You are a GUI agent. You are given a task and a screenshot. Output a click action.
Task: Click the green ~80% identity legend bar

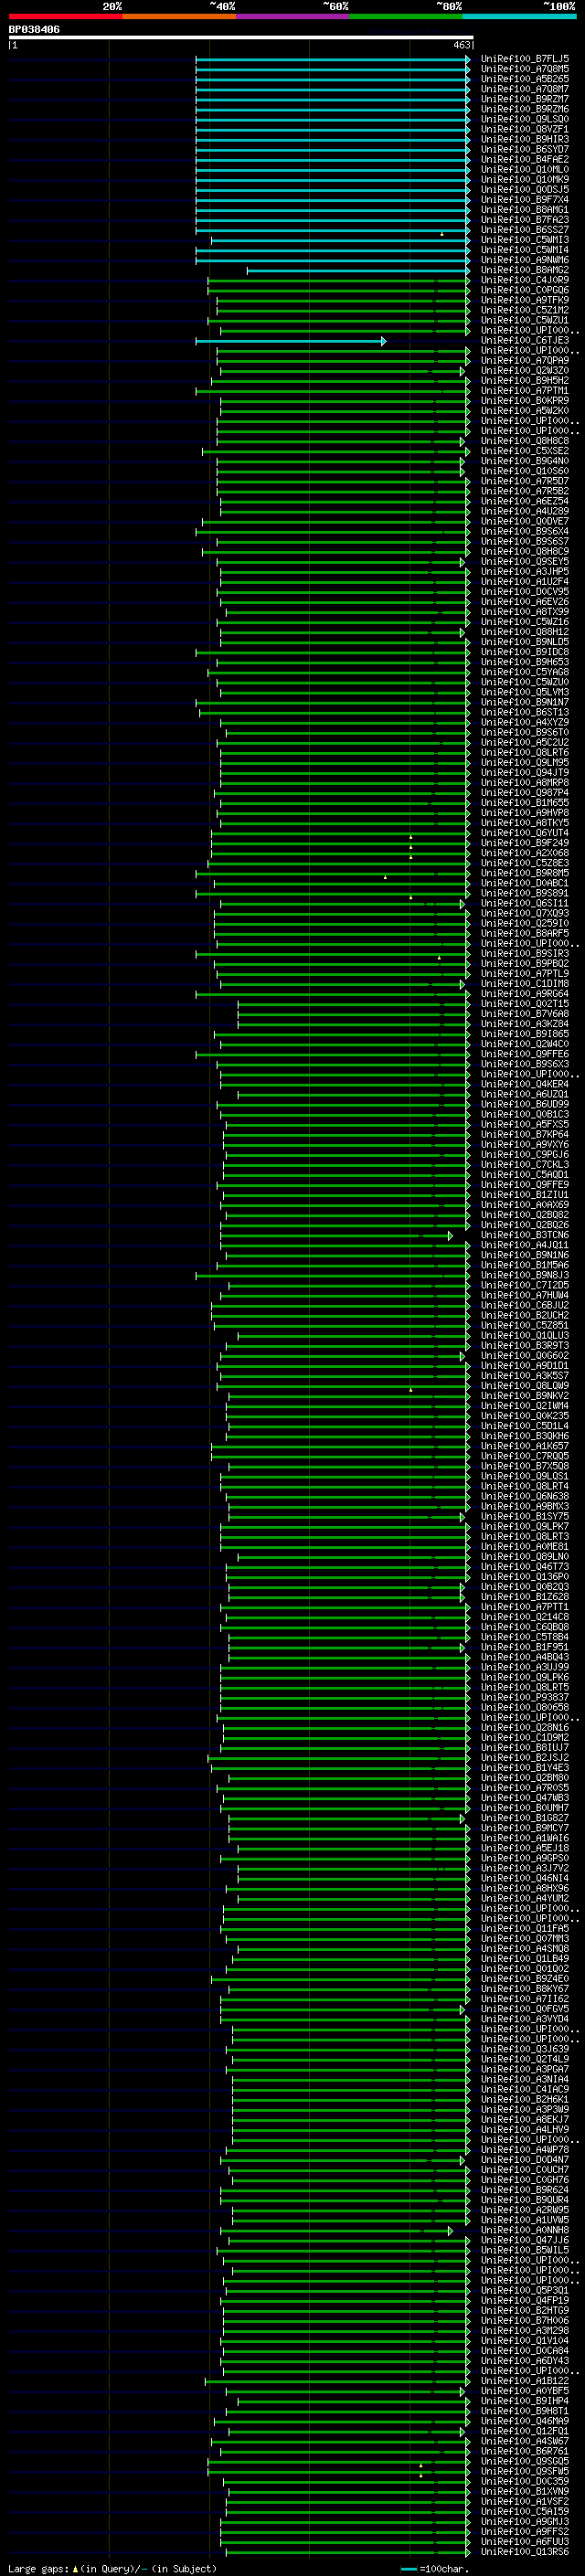coord(406,16)
